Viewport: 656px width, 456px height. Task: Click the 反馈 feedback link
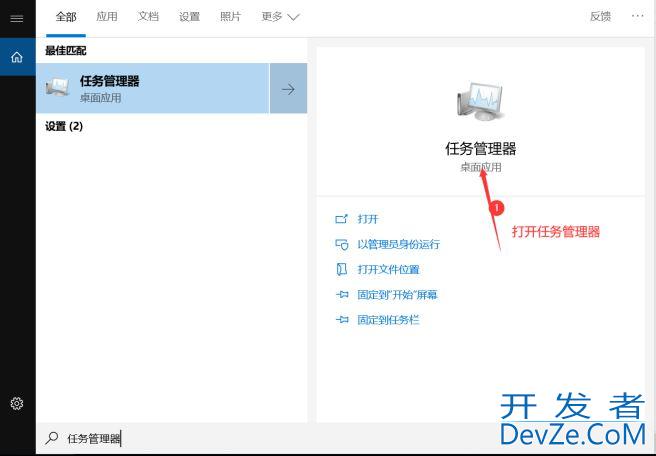click(600, 17)
